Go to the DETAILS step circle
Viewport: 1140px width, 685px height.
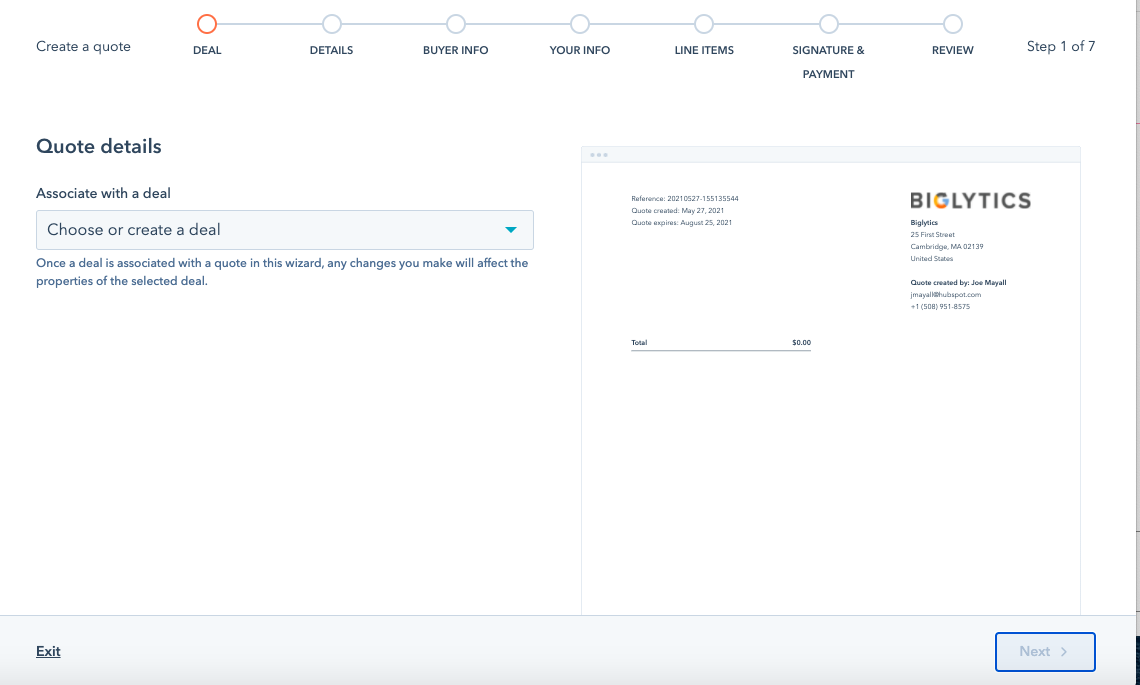click(x=332, y=24)
